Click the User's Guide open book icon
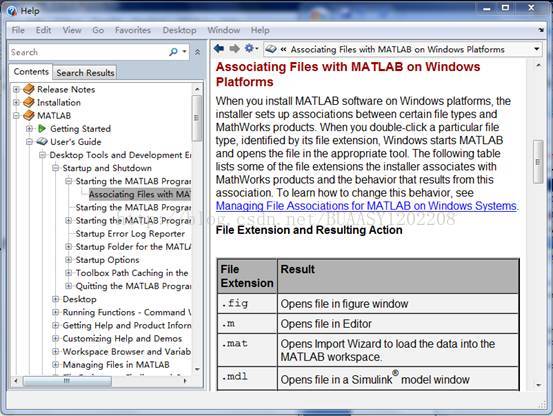 (42, 142)
